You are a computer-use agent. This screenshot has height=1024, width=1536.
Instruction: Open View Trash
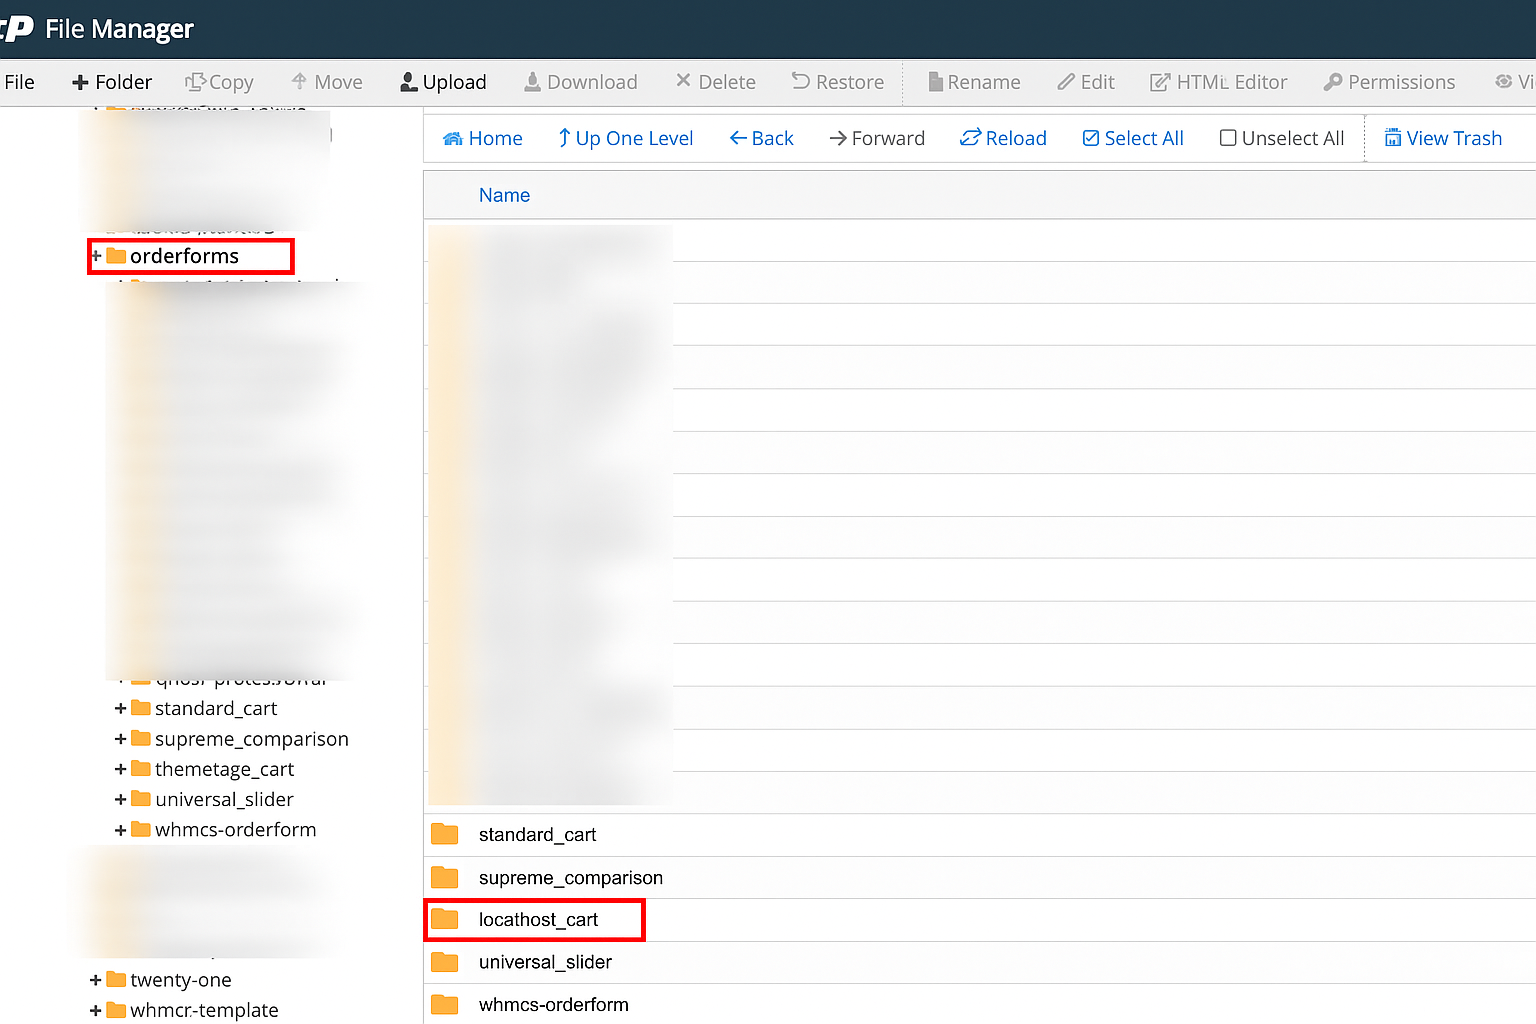click(1443, 138)
